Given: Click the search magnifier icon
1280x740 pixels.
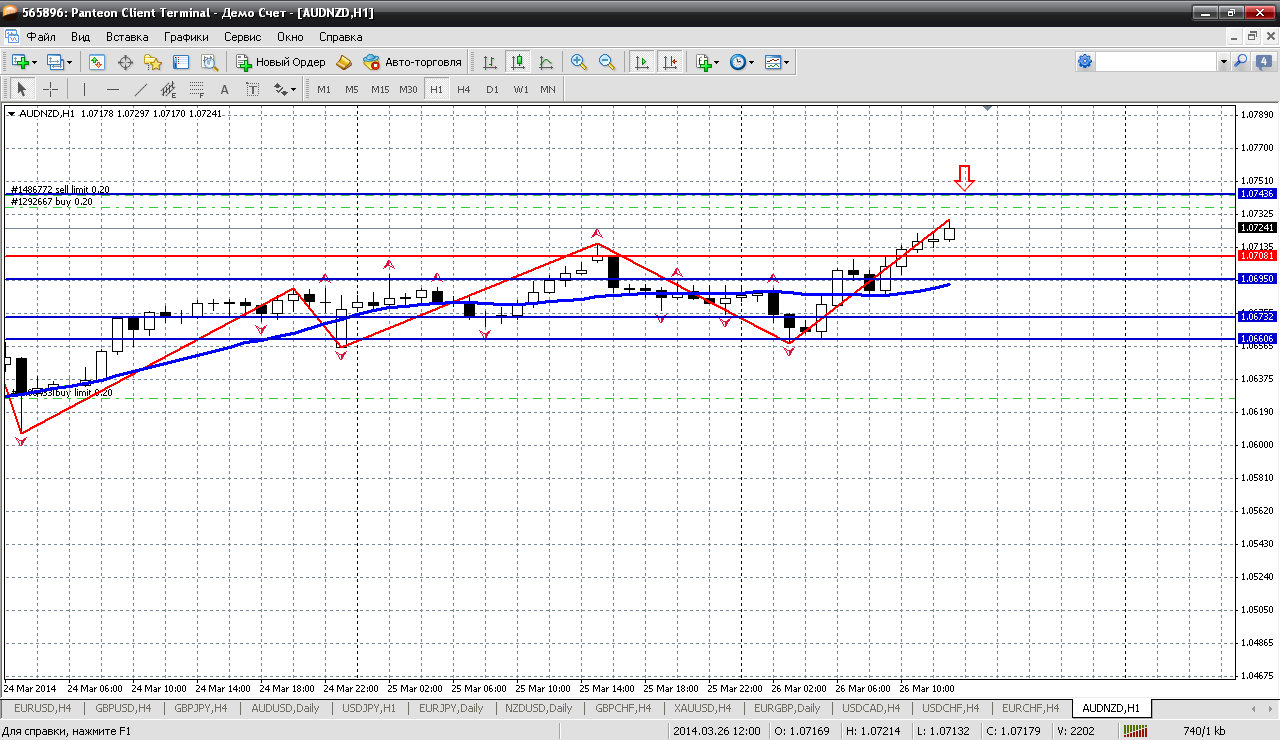Looking at the screenshot, I should click(x=1241, y=62).
